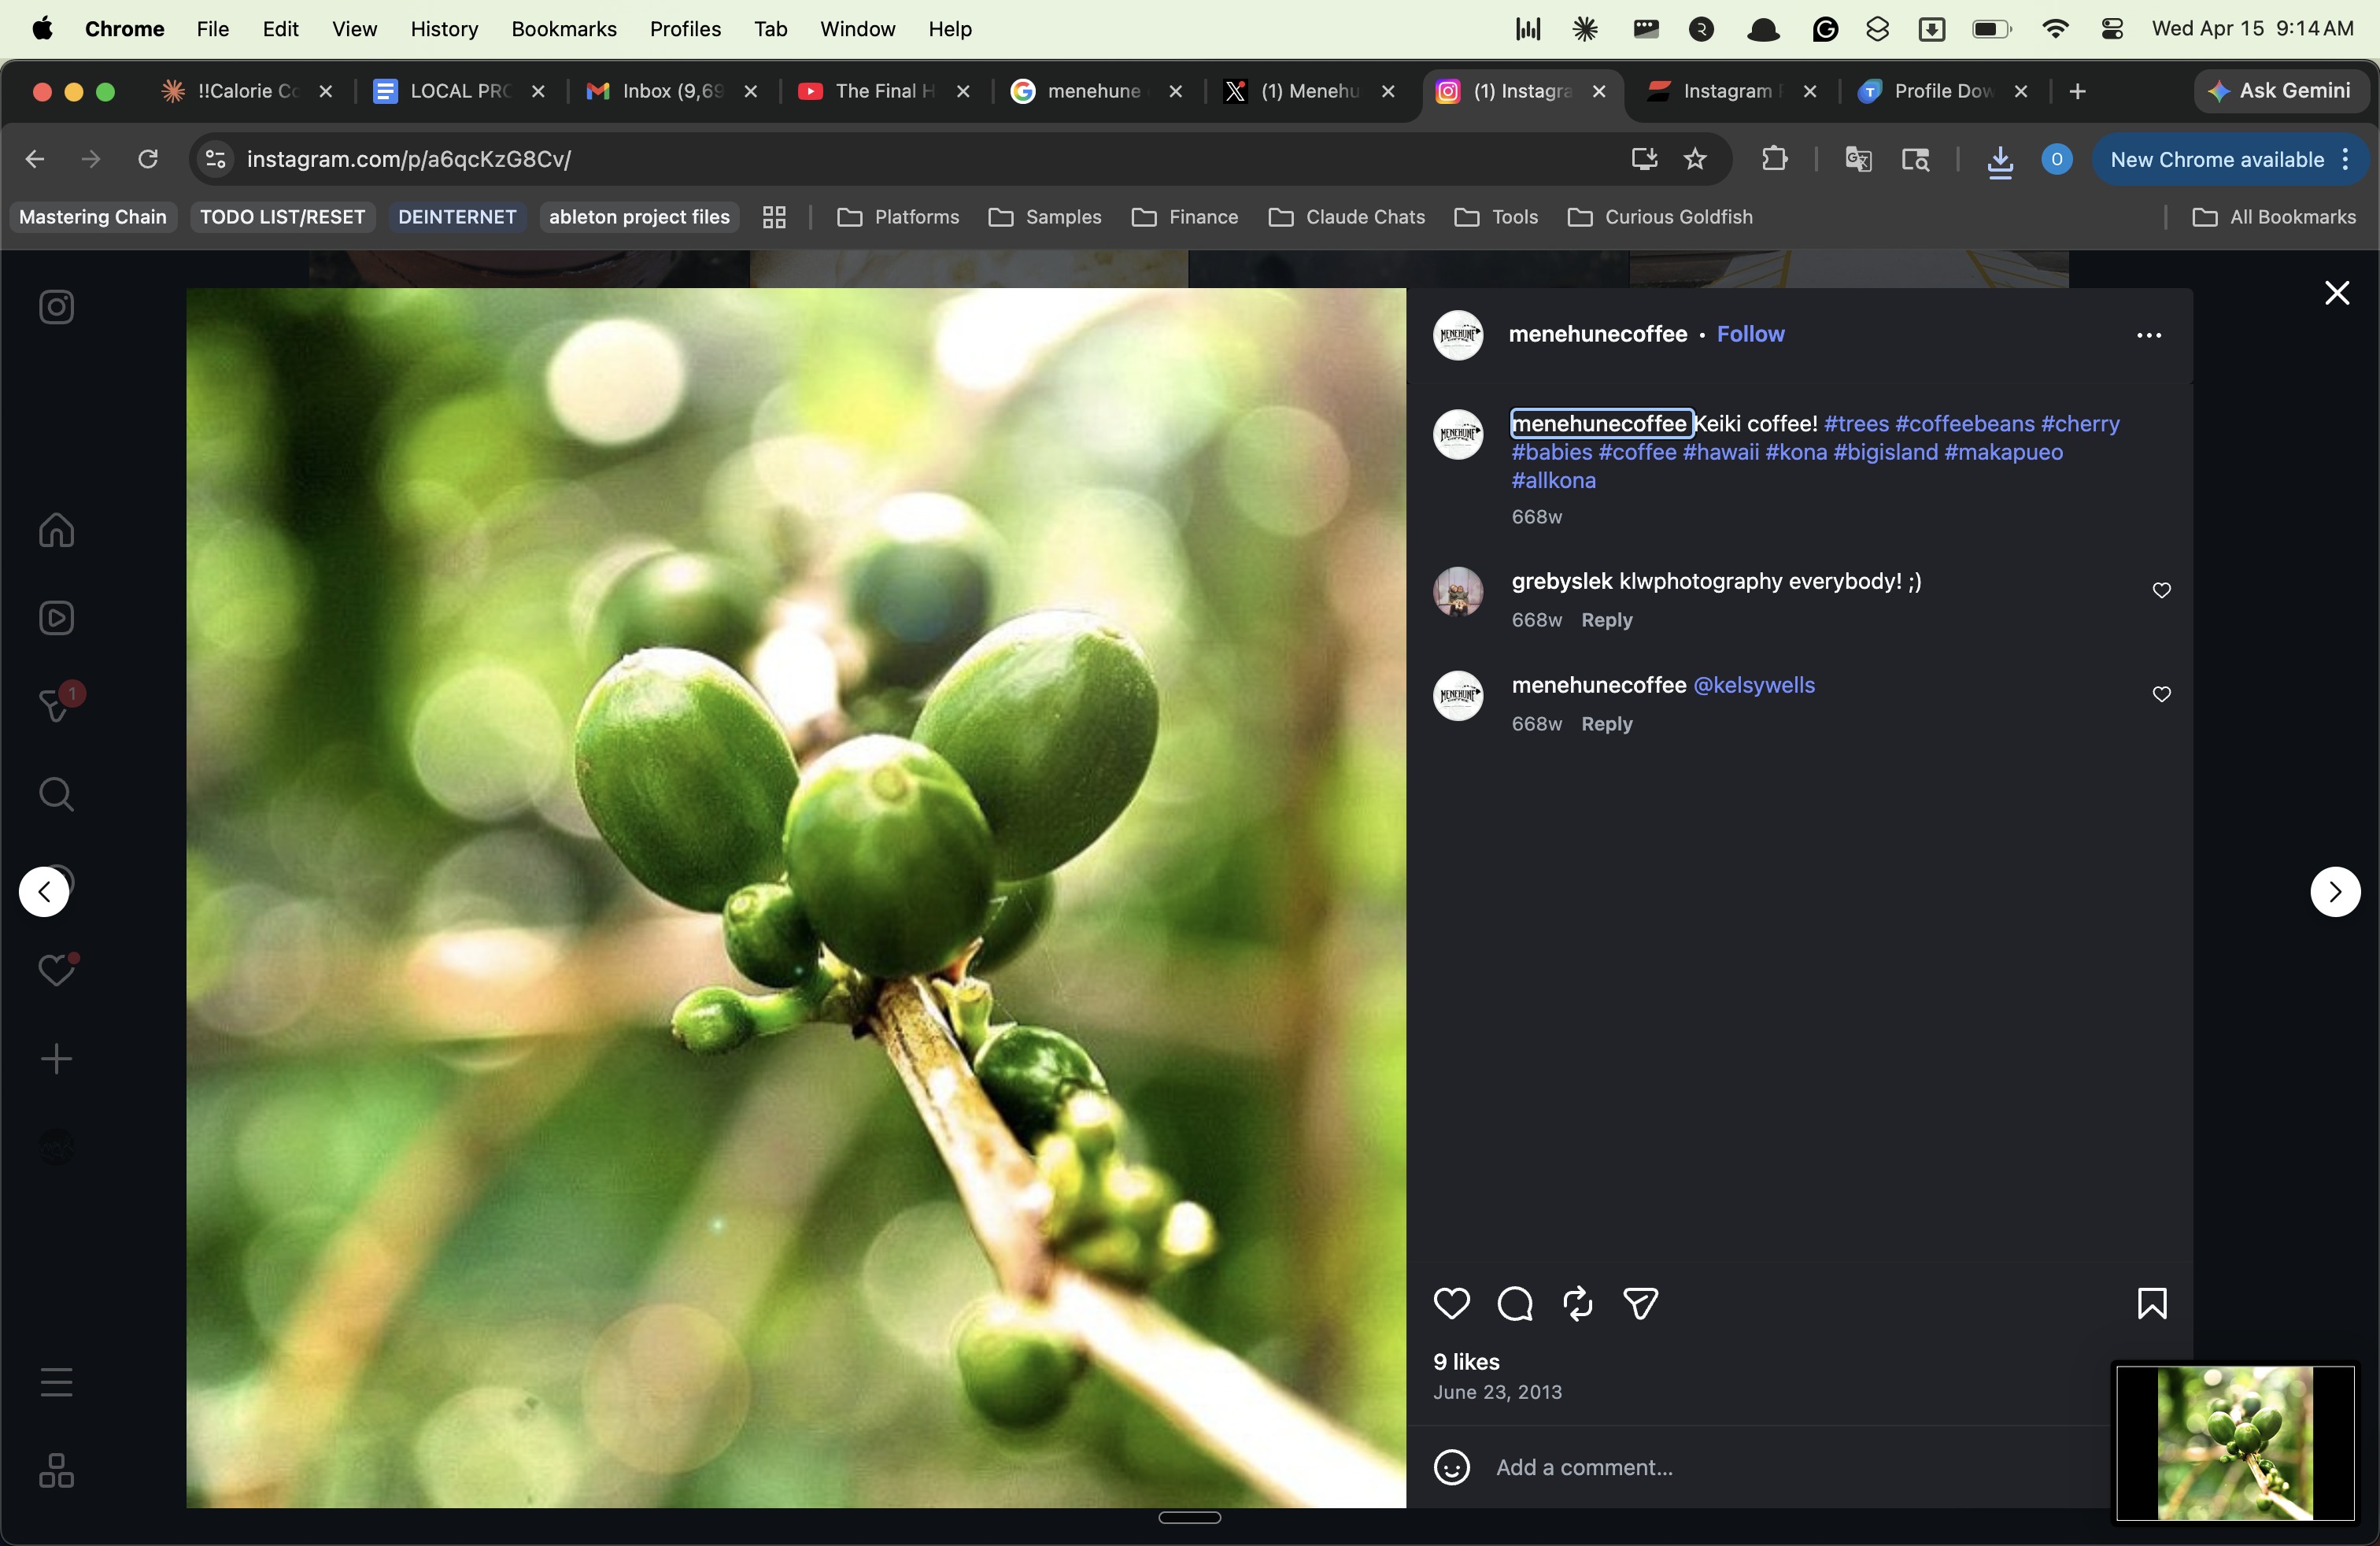Screen dimensions: 2380x1546
Task: Go to Instagram Home in sidebar
Action: click(56, 530)
